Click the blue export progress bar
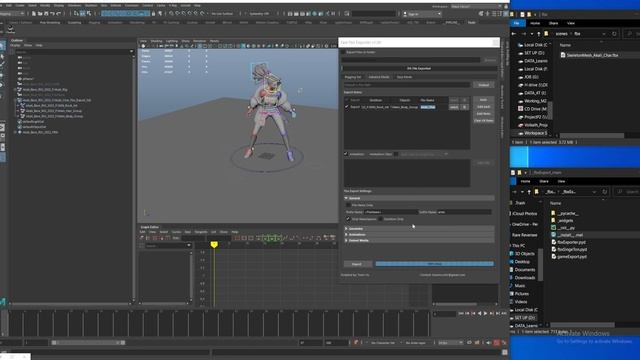 pos(434,264)
